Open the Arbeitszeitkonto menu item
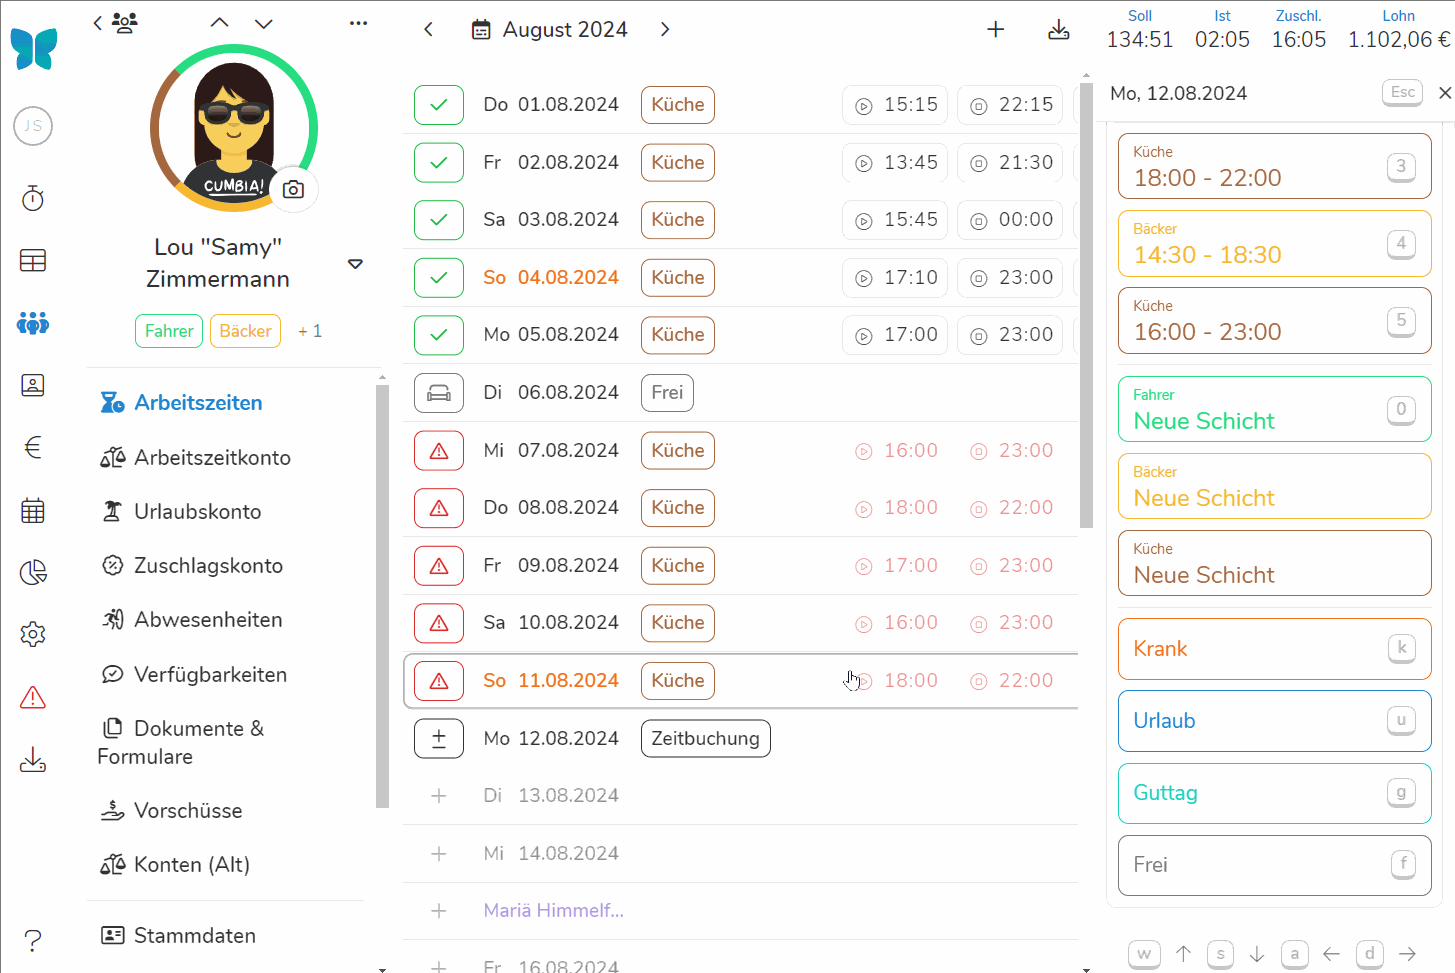This screenshot has width=1455, height=973. pos(212,458)
